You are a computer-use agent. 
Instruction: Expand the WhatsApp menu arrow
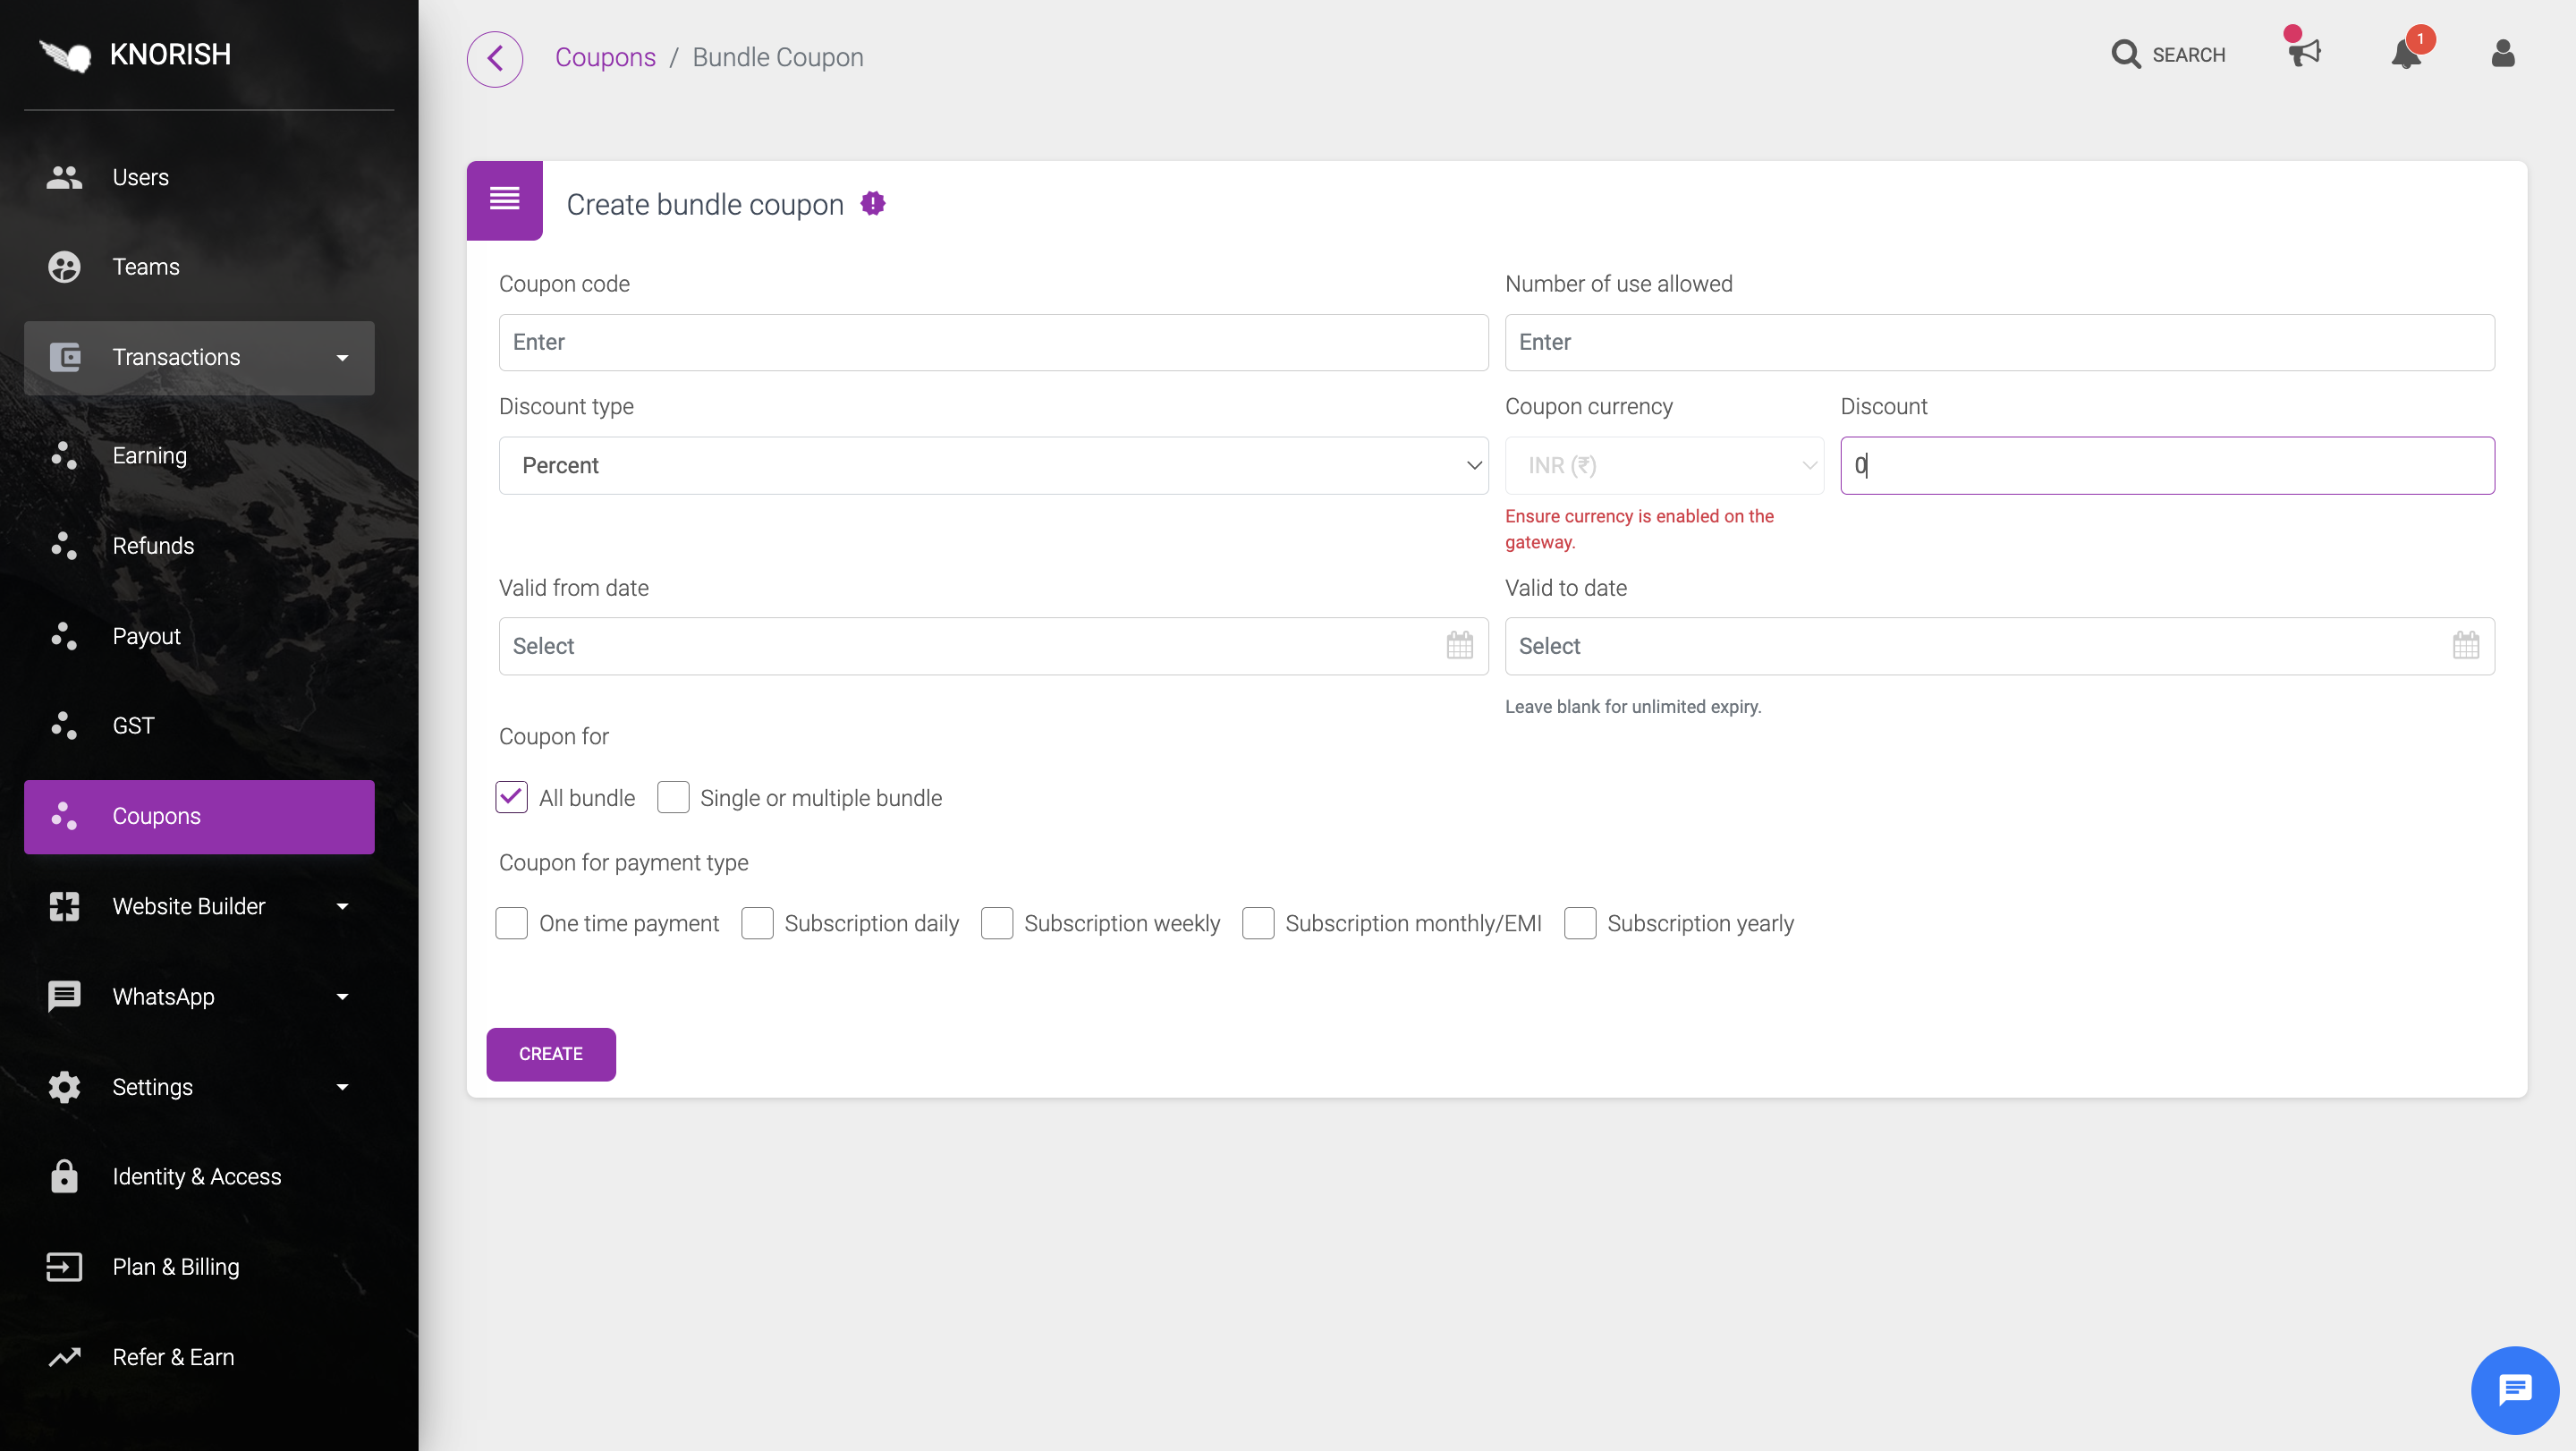(342, 997)
